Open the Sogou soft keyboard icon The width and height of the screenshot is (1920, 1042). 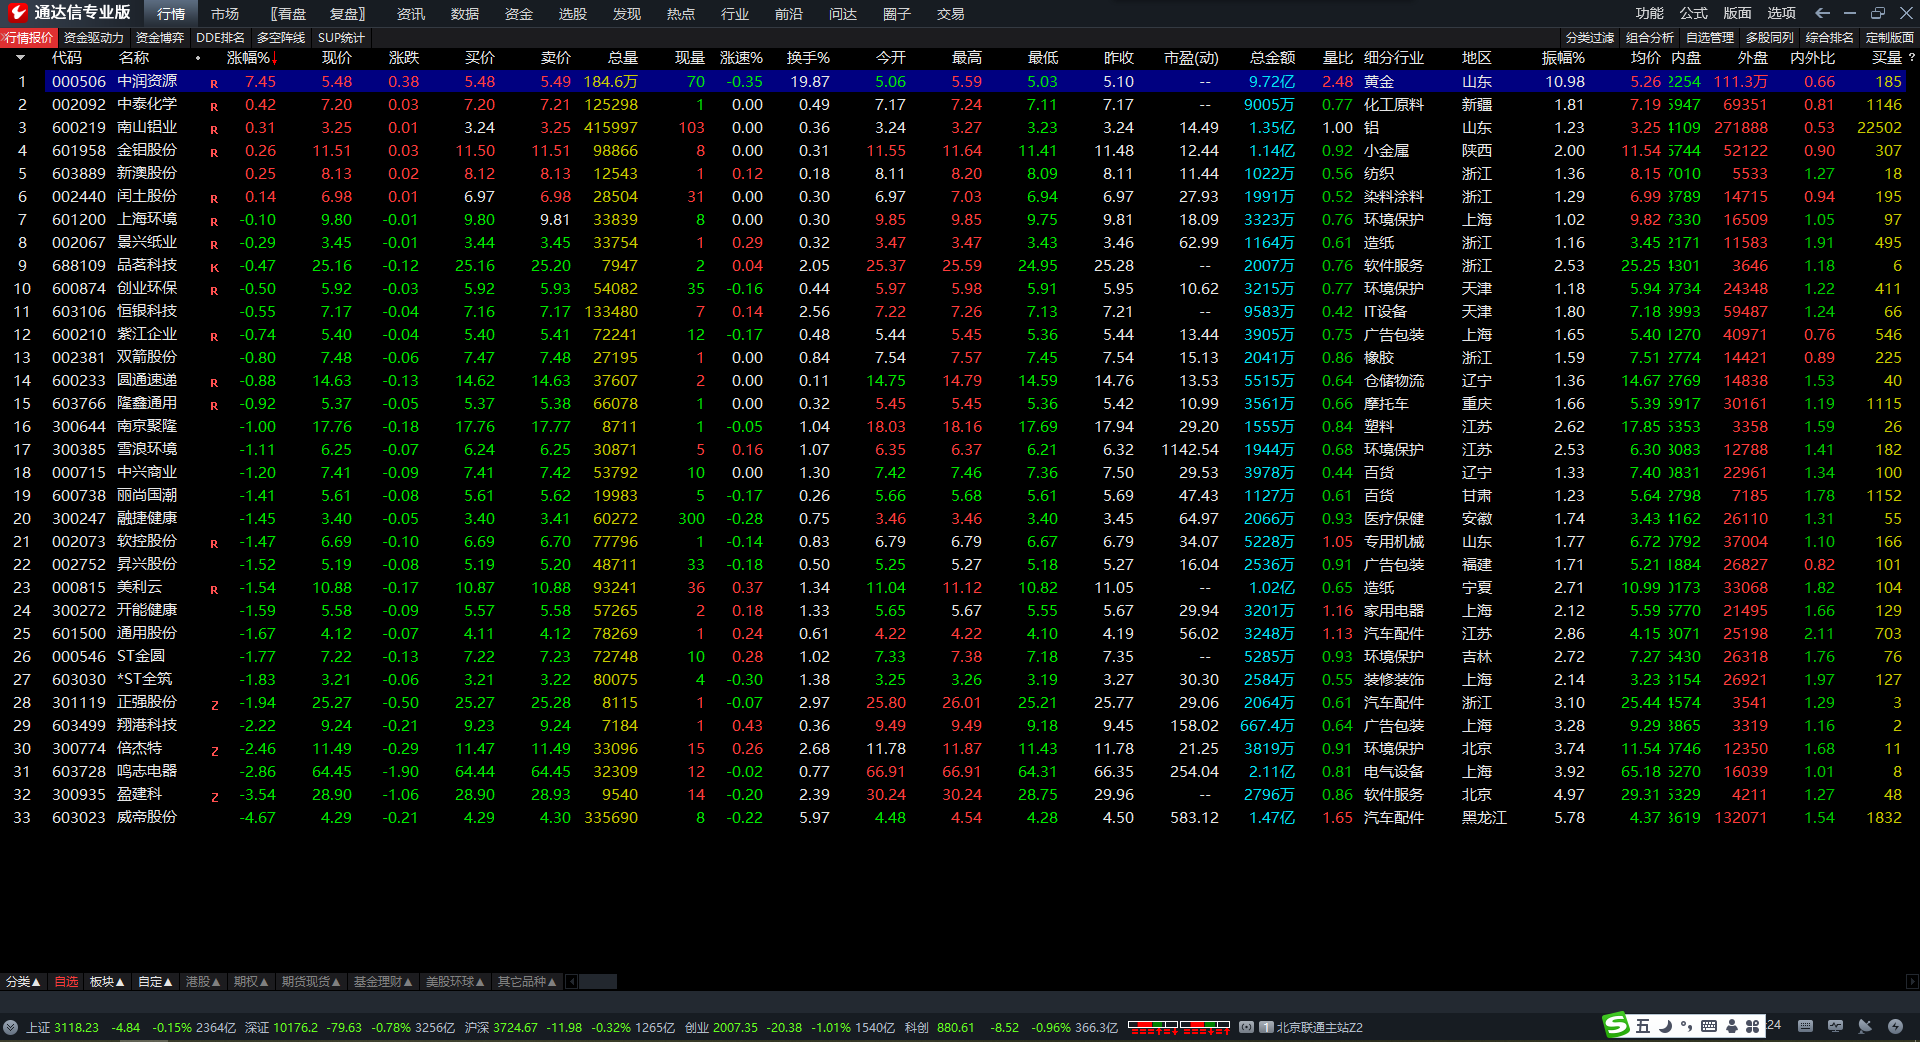click(1708, 1026)
